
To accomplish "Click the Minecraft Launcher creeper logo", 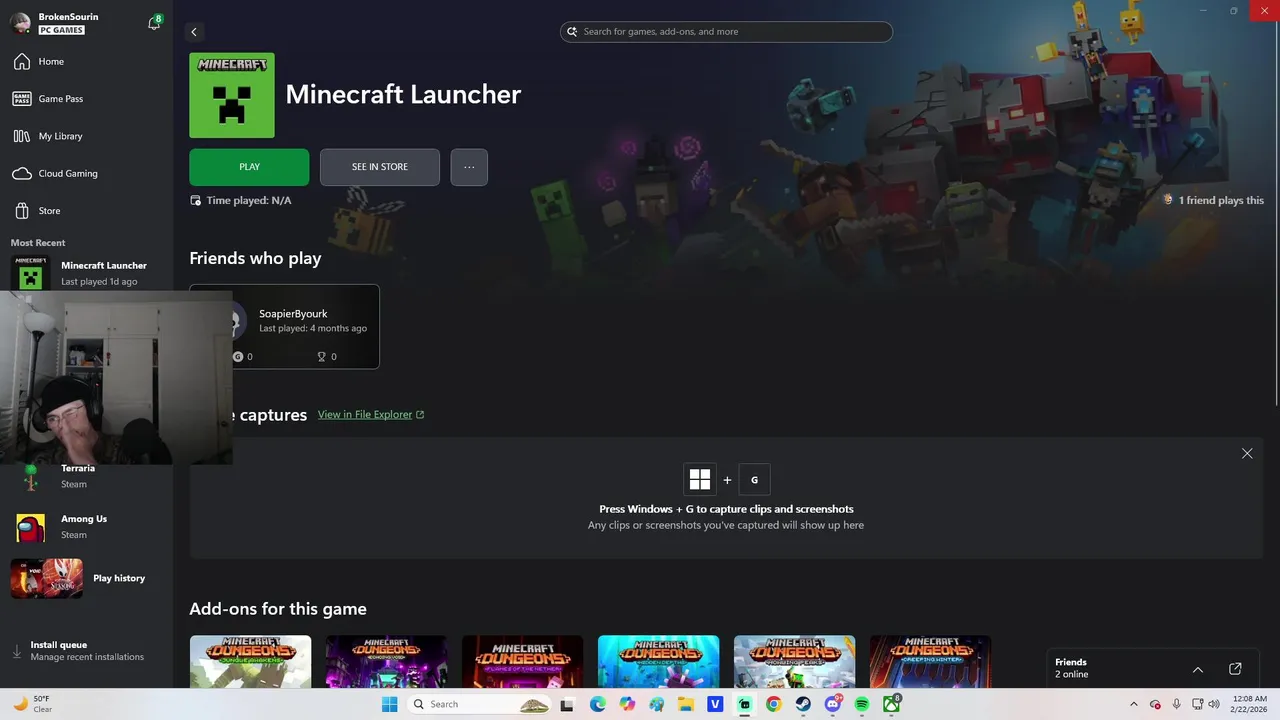I will (x=232, y=95).
